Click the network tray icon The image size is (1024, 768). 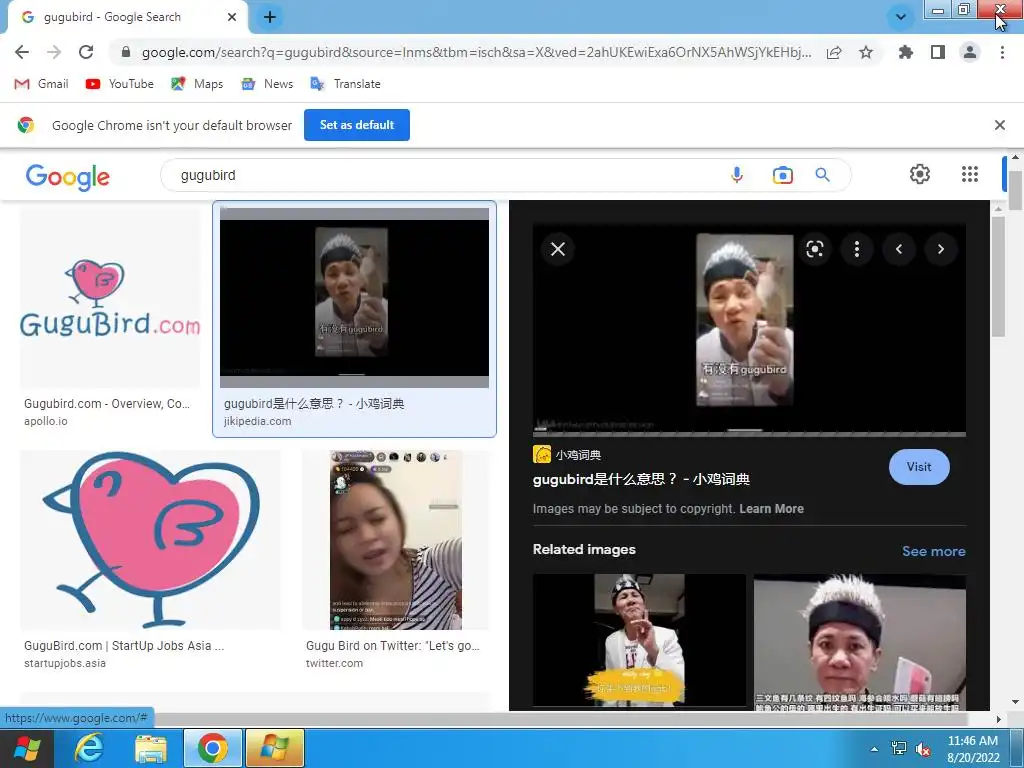click(899, 749)
